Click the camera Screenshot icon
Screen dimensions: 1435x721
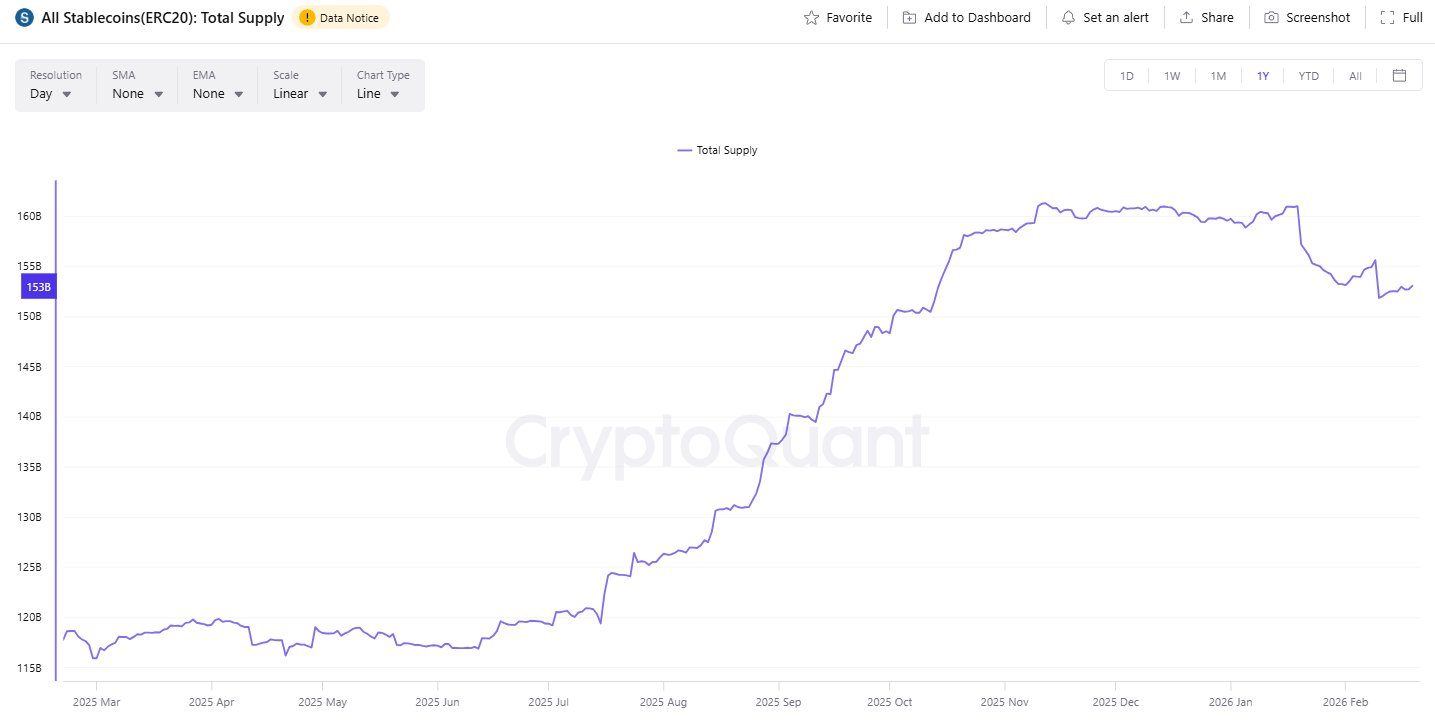point(1271,18)
